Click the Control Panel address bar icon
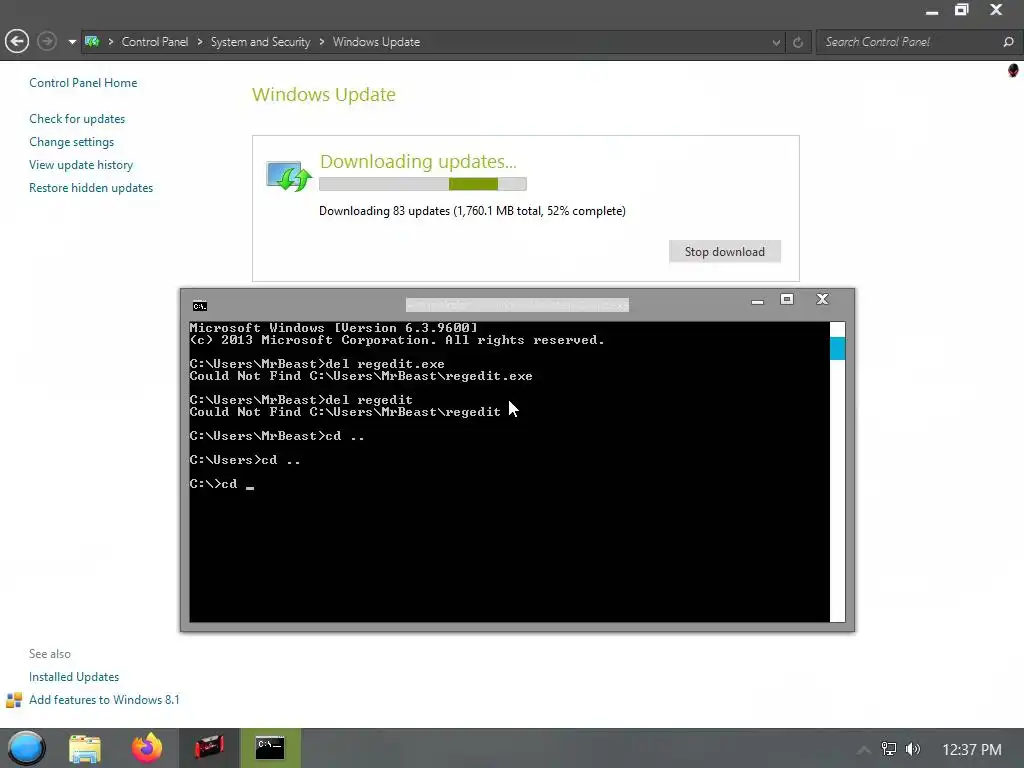The image size is (1024, 768). [x=92, y=42]
